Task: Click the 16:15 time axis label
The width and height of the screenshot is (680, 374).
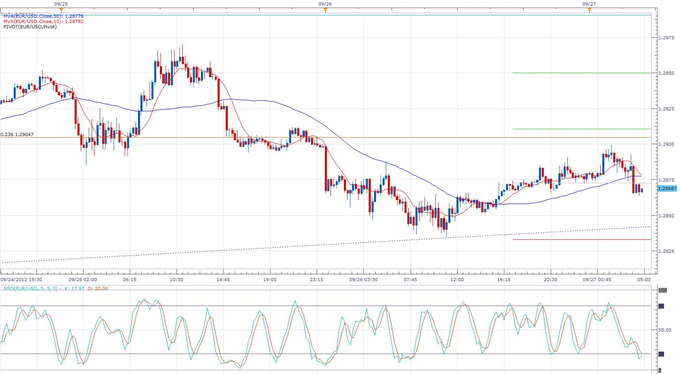Action: coord(503,280)
